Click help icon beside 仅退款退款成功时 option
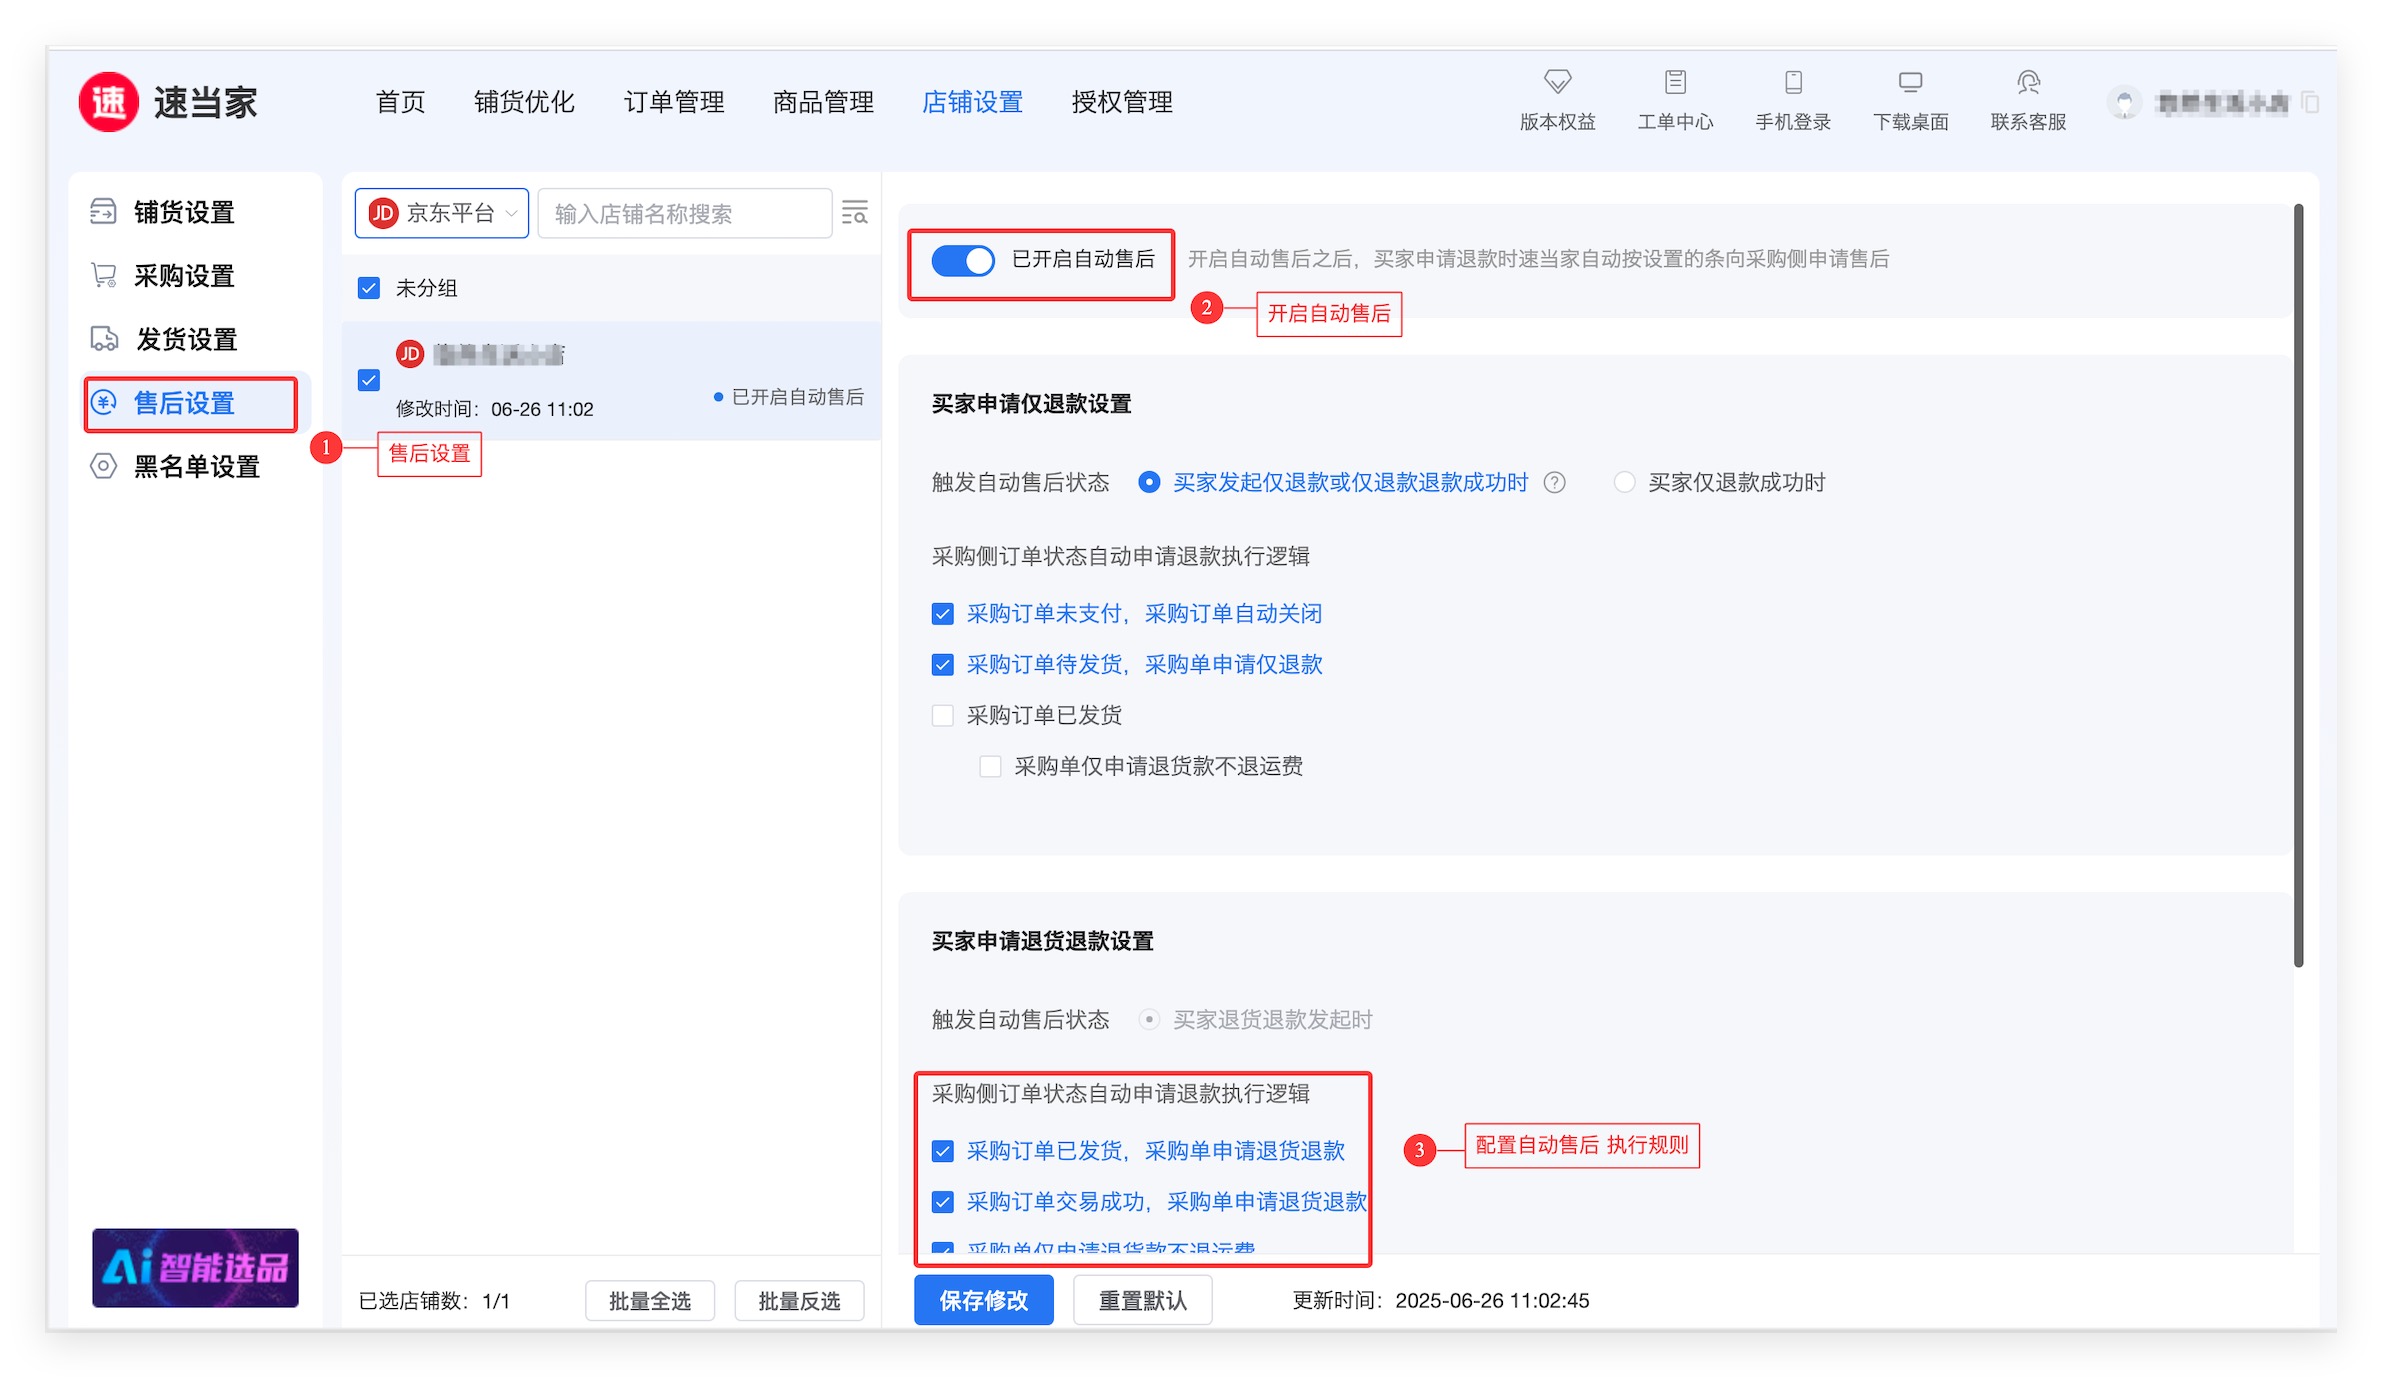 click(x=1554, y=483)
